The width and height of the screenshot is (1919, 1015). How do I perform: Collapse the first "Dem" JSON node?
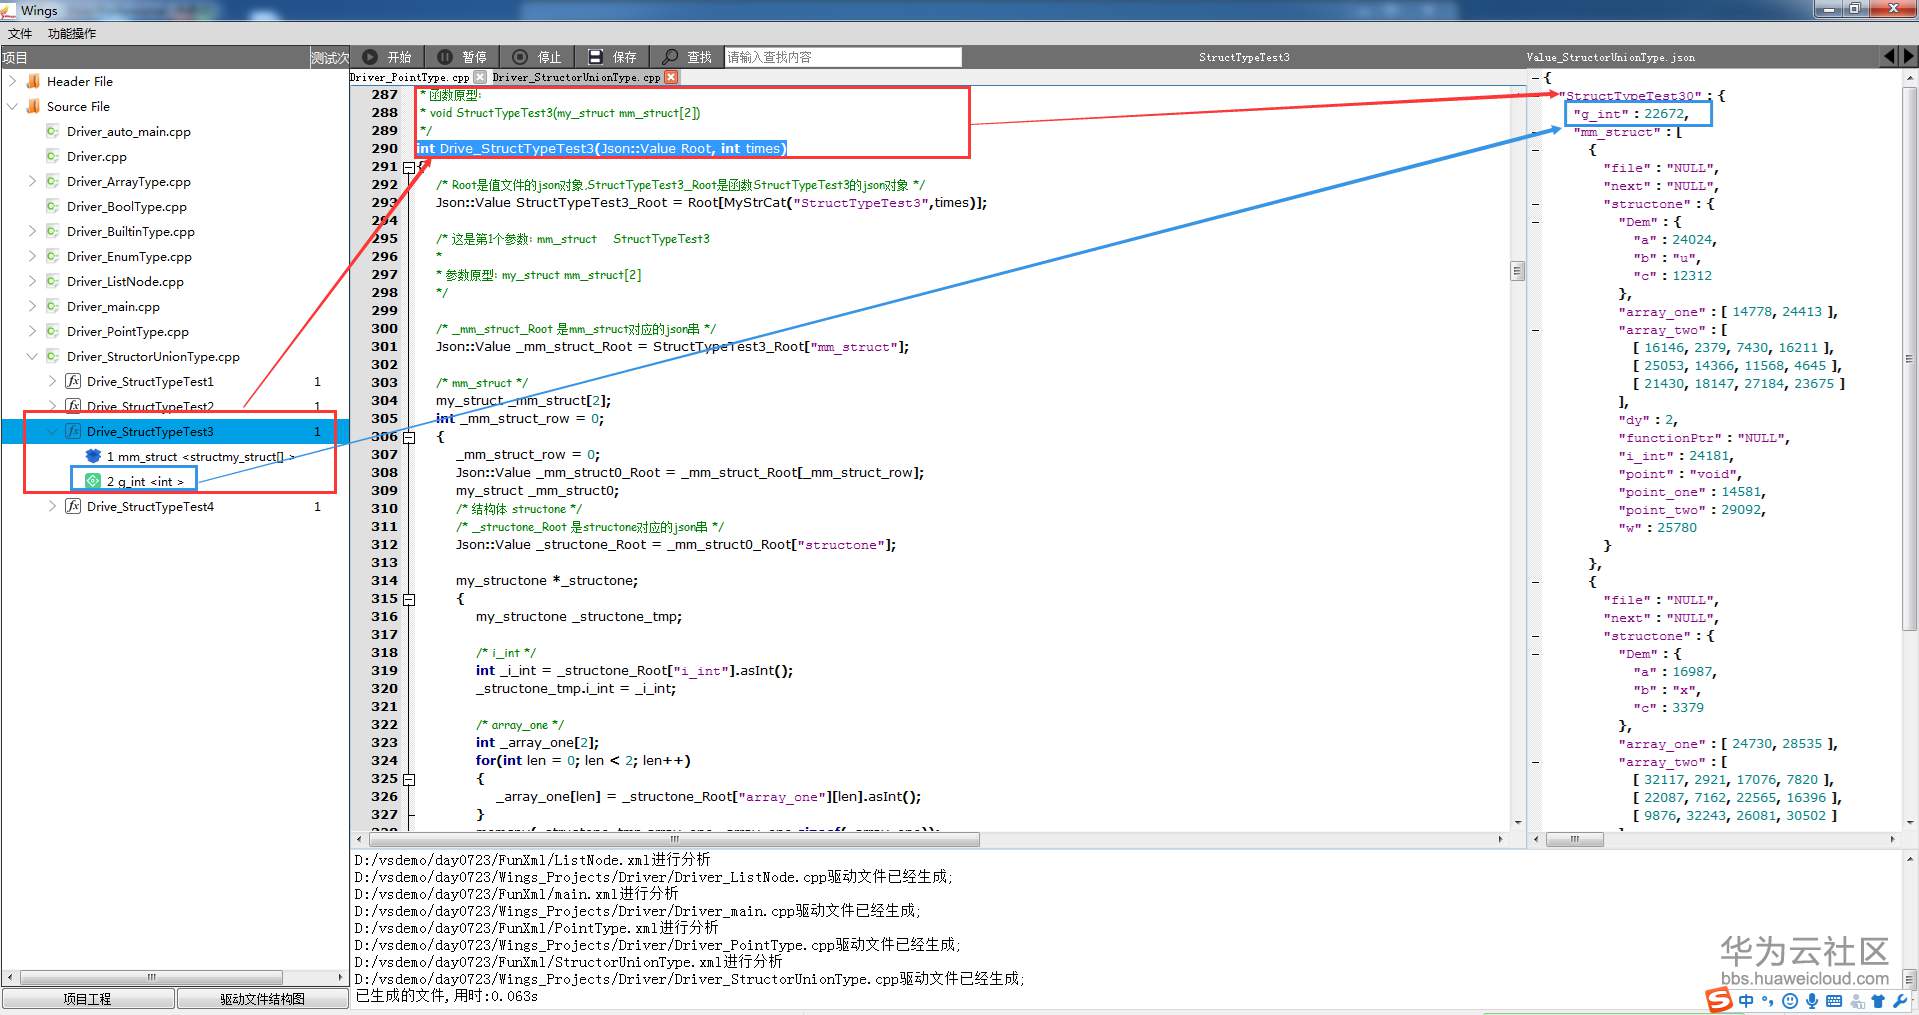[x=1536, y=222]
